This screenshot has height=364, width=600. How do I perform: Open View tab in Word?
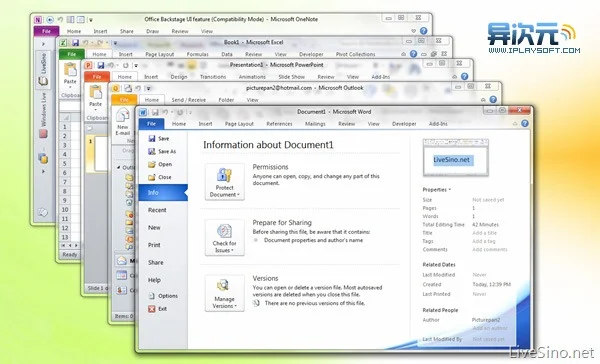pyautogui.click(x=373, y=124)
